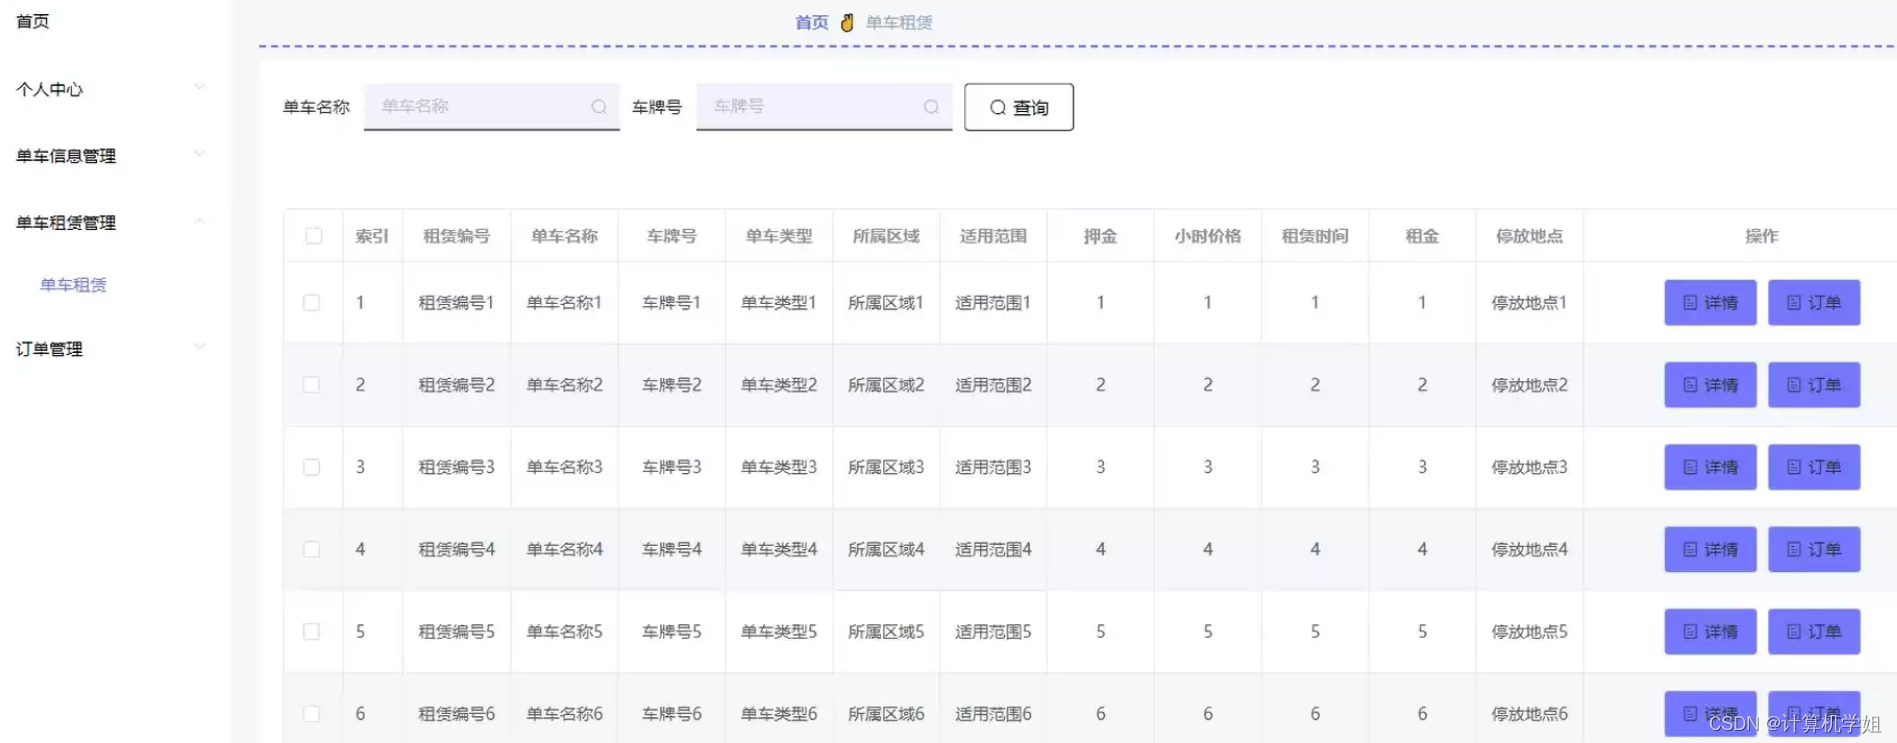Click the hand icon in breadcrumb
The width and height of the screenshot is (1897, 743).
point(847,22)
